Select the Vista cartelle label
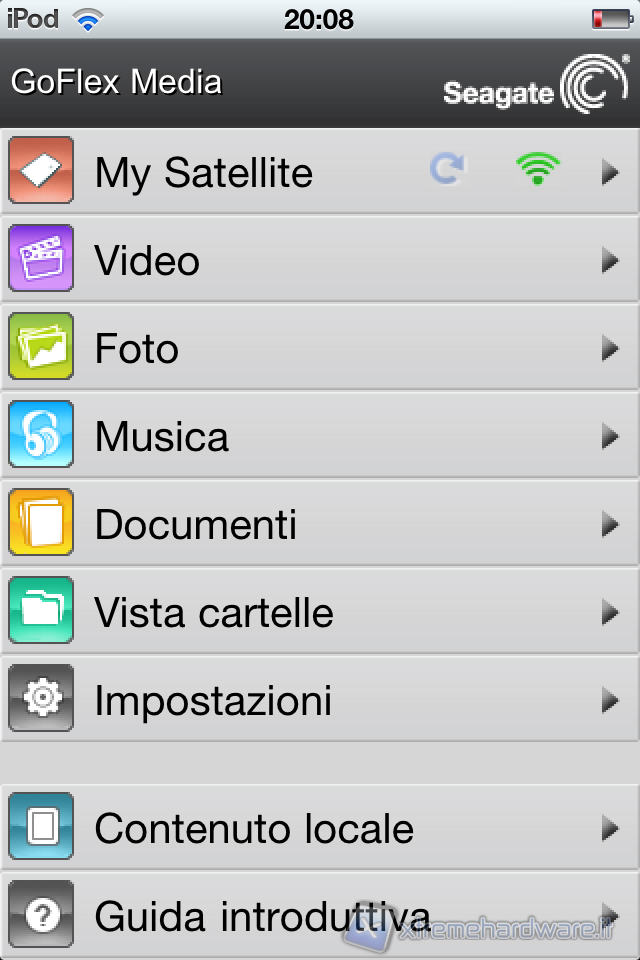This screenshot has height=960, width=640. (x=214, y=613)
